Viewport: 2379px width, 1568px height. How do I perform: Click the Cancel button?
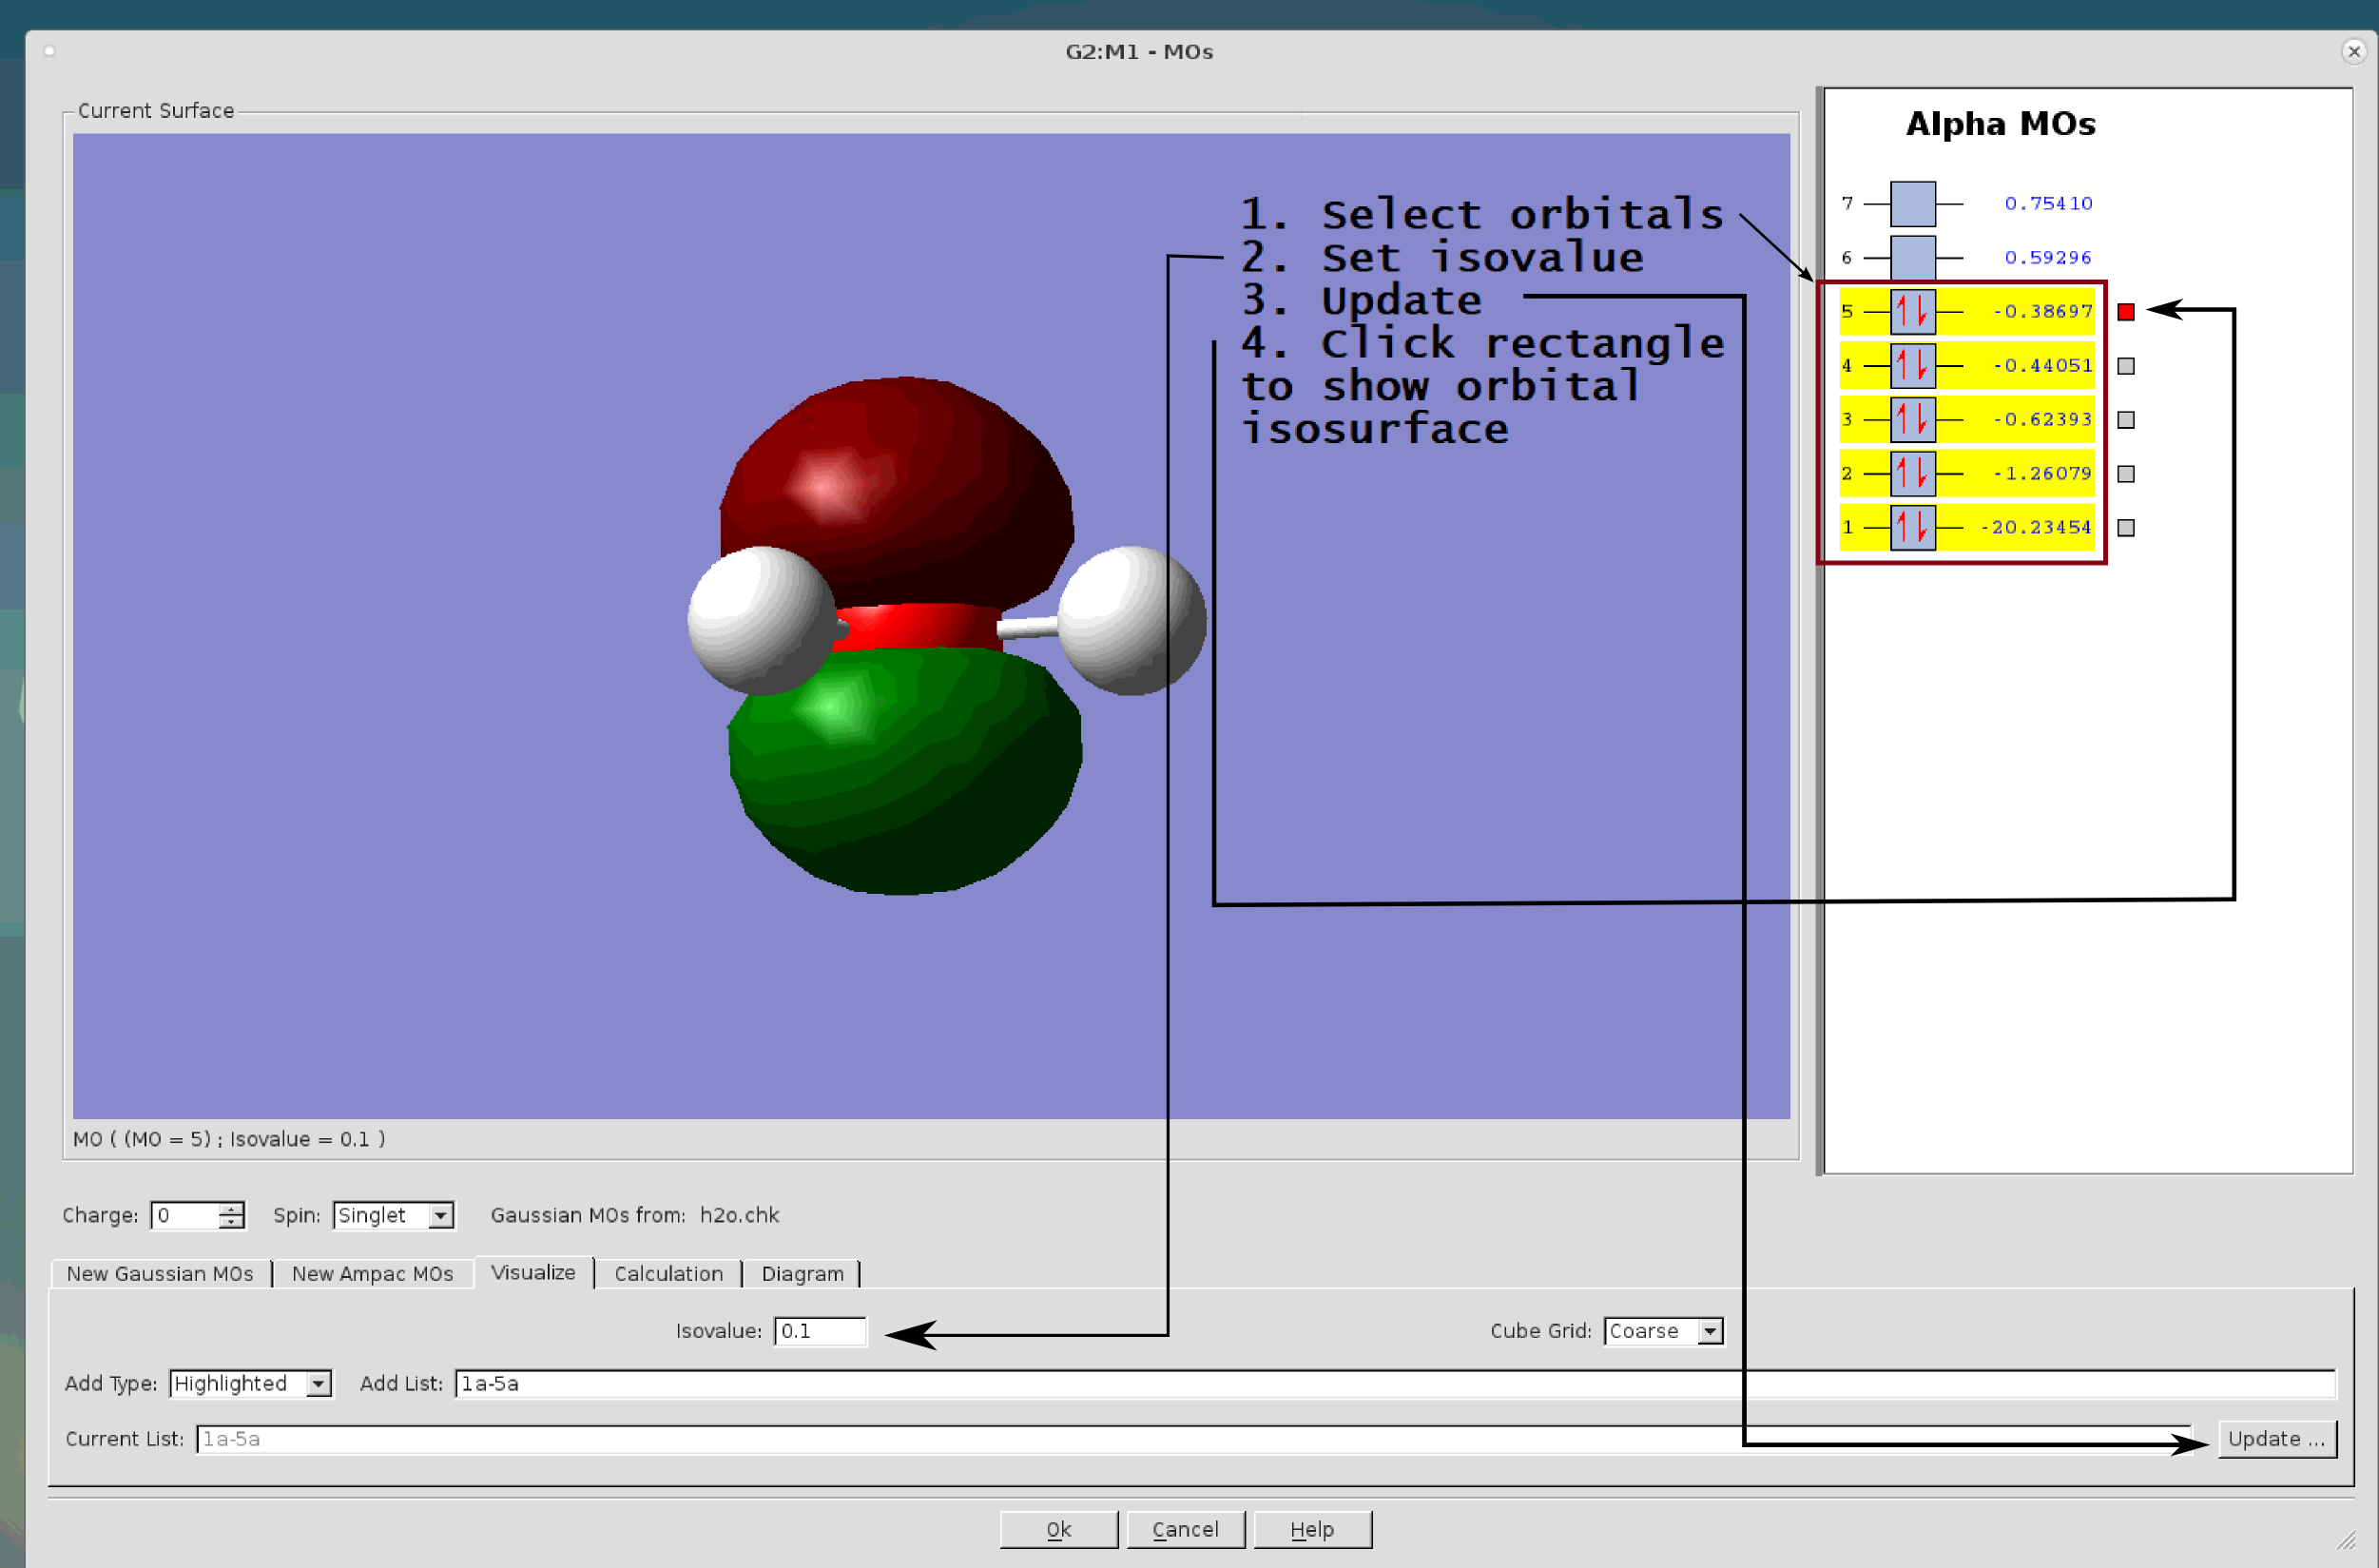tap(1185, 1529)
